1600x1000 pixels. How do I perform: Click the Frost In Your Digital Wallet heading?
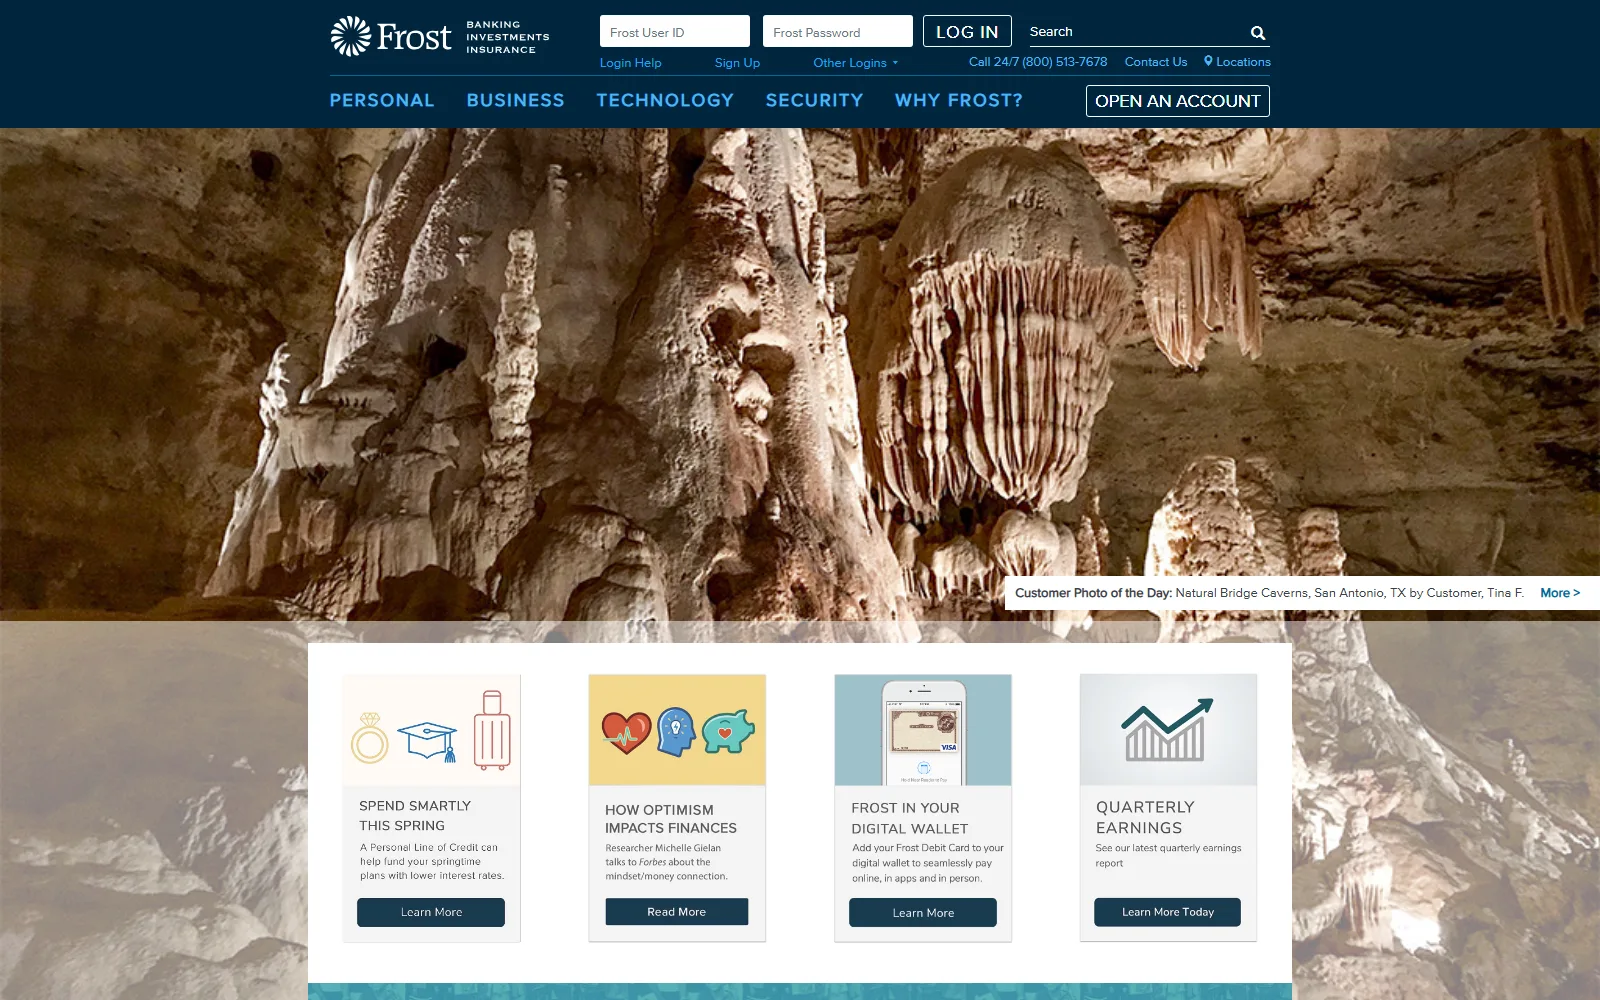(910, 818)
